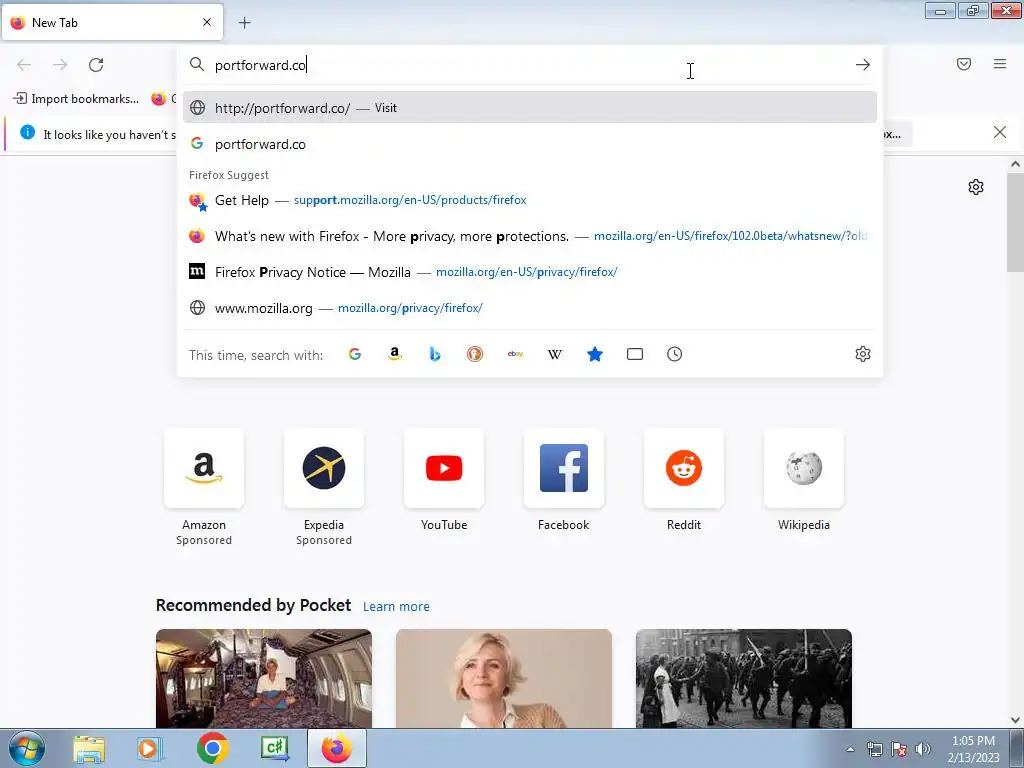
Task: Open new tab personalize gear icon
Action: 976,187
